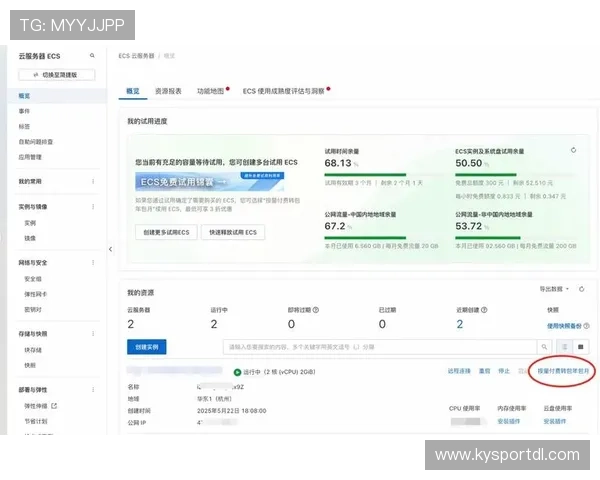Viewport: 600px width, 480px height.
Task: Click the sidebar search magnifier icon
Action: pyautogui.click(x=92, y=56)
